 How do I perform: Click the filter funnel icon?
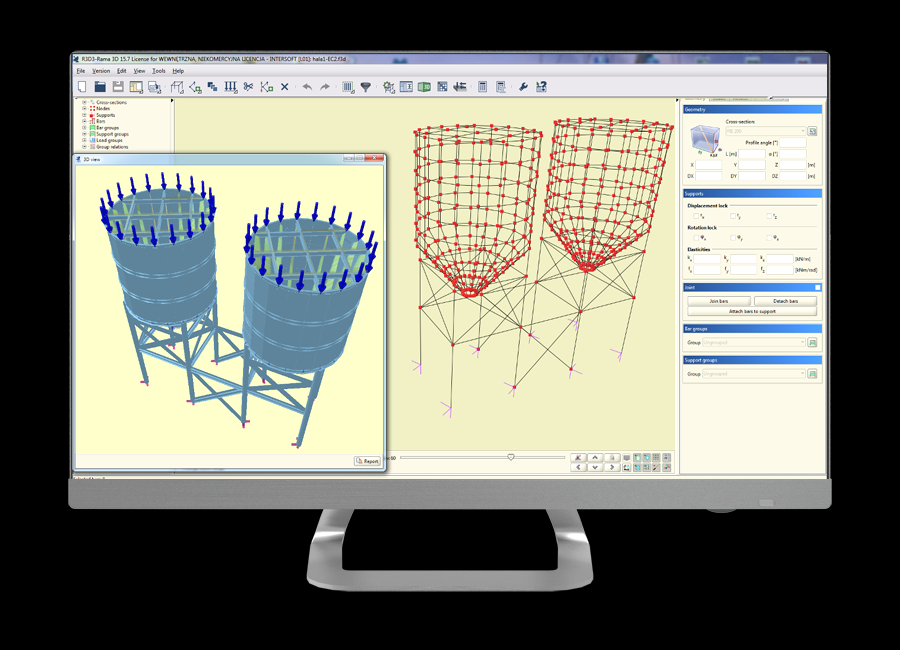point(365,87)
